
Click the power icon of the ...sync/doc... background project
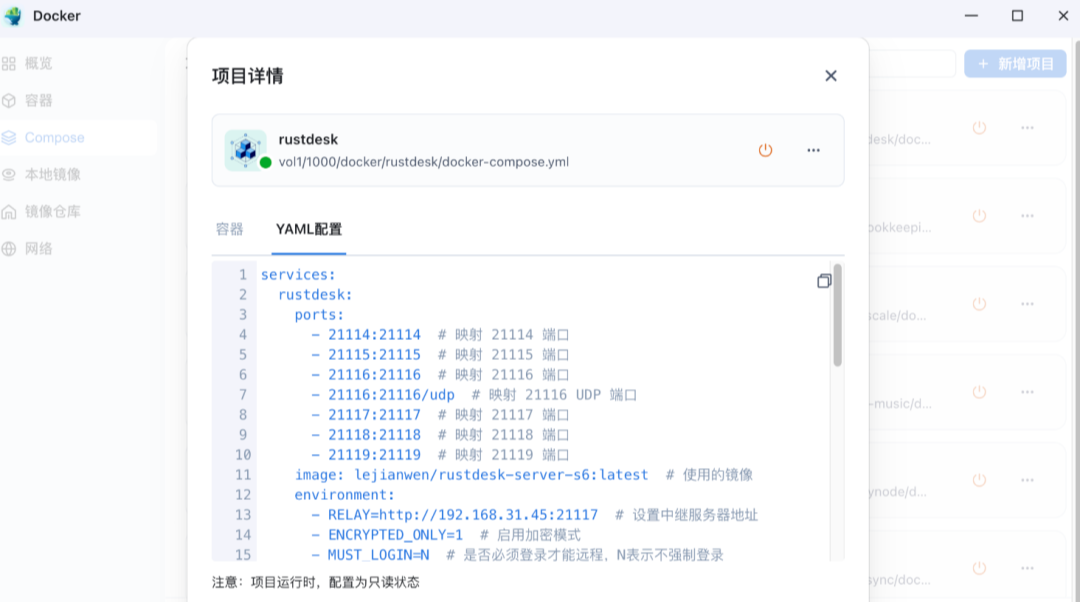[979, 568]
